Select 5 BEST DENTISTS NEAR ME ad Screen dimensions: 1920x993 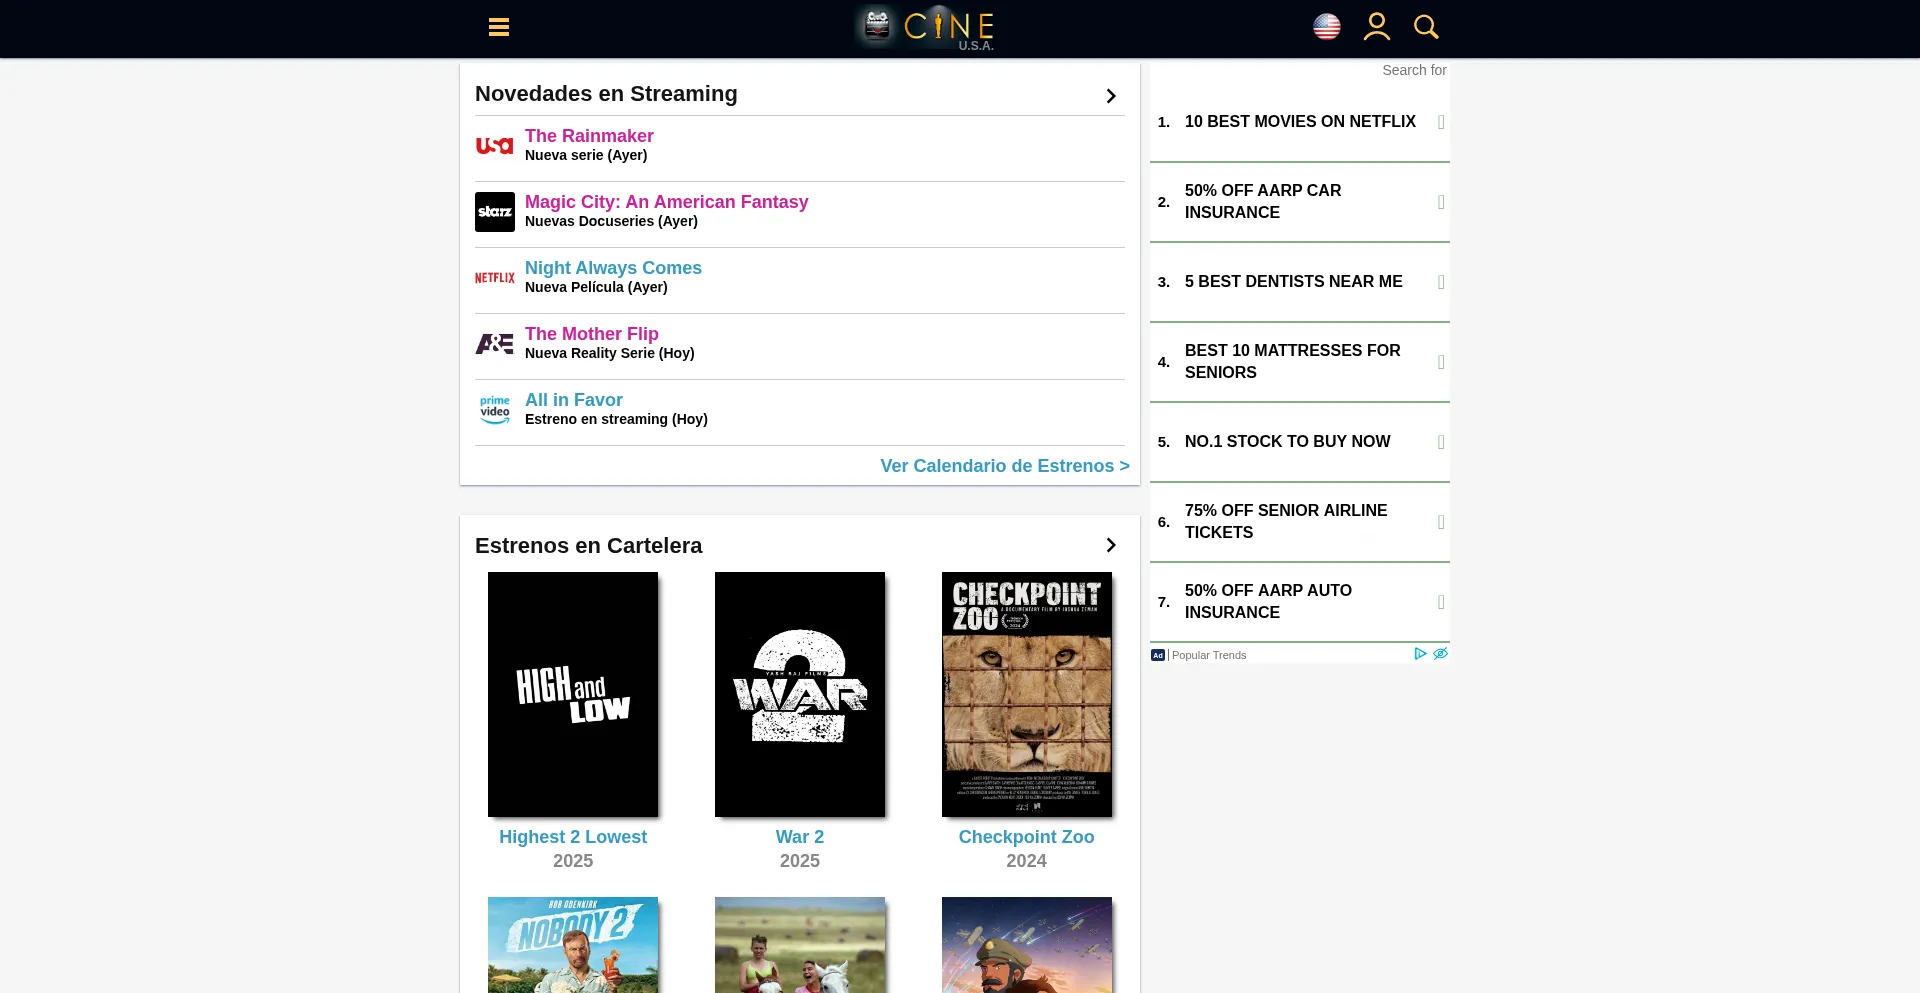pyautogui.click(x=1300, y=282)
